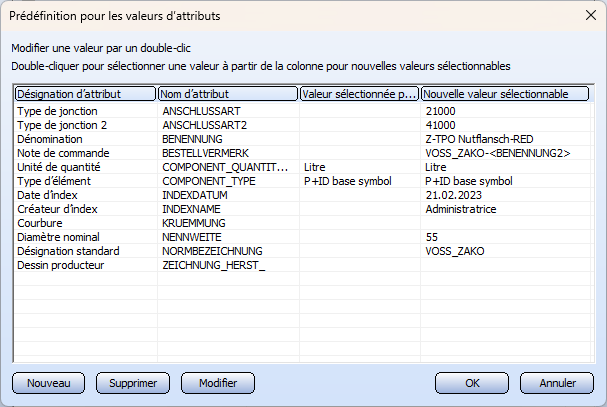Click the nominal diameter value 55
The image size is (607, 407).
point(432,237)
